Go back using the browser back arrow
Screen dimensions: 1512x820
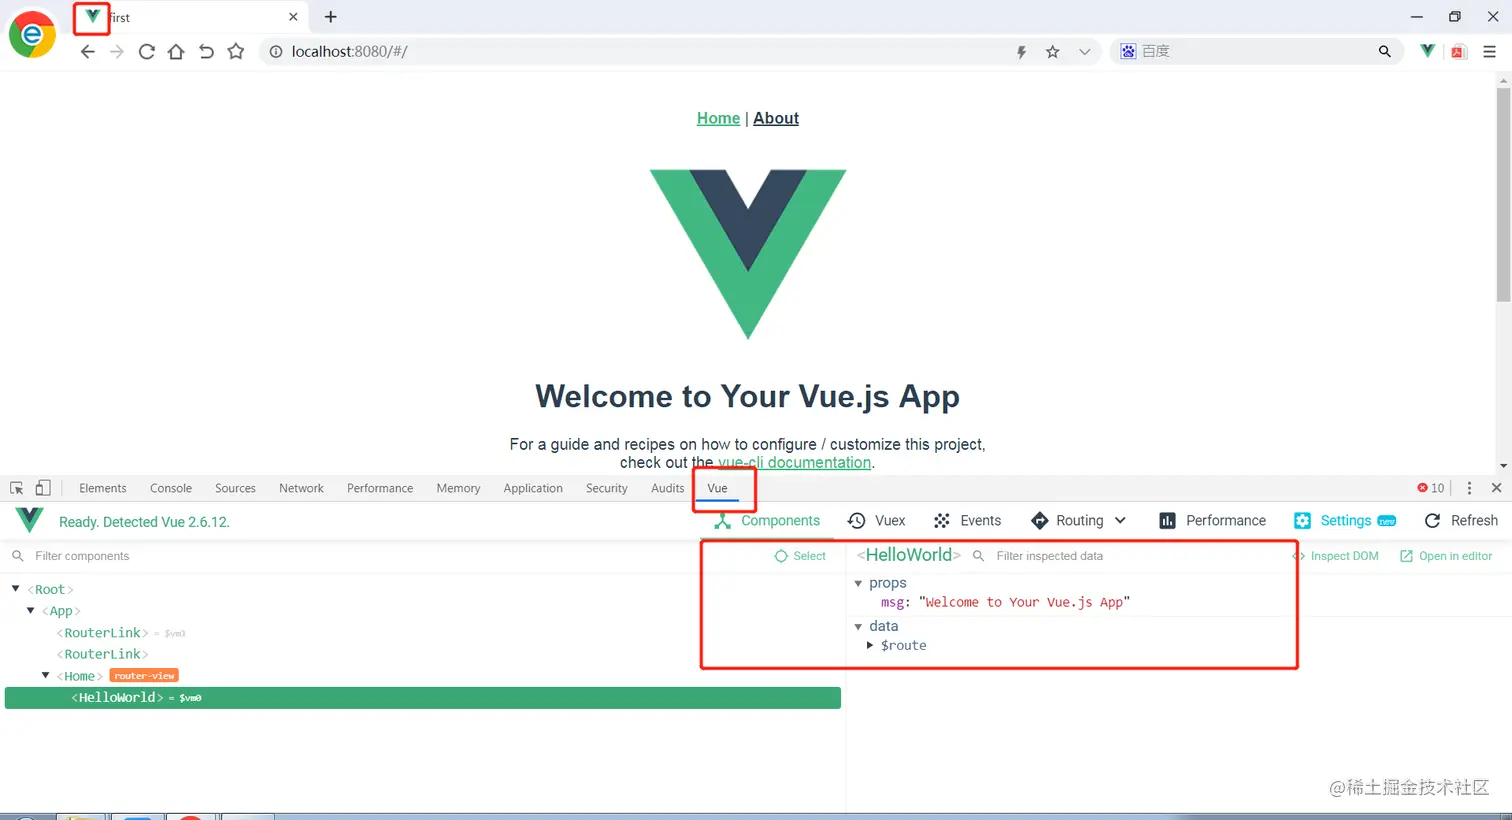tap(88, 52)
